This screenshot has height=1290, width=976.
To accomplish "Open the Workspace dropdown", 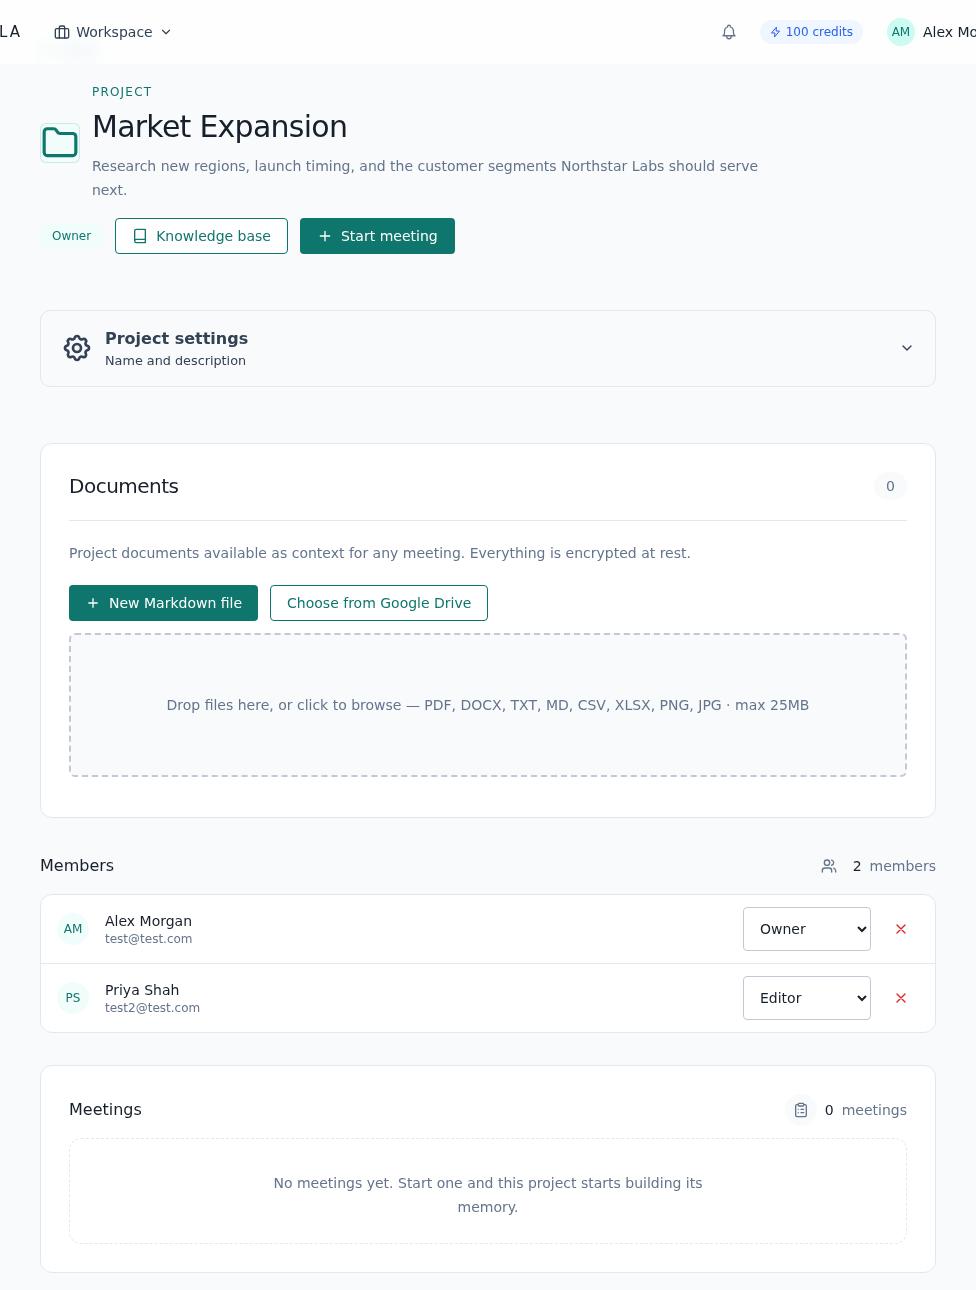I will 113,32.
